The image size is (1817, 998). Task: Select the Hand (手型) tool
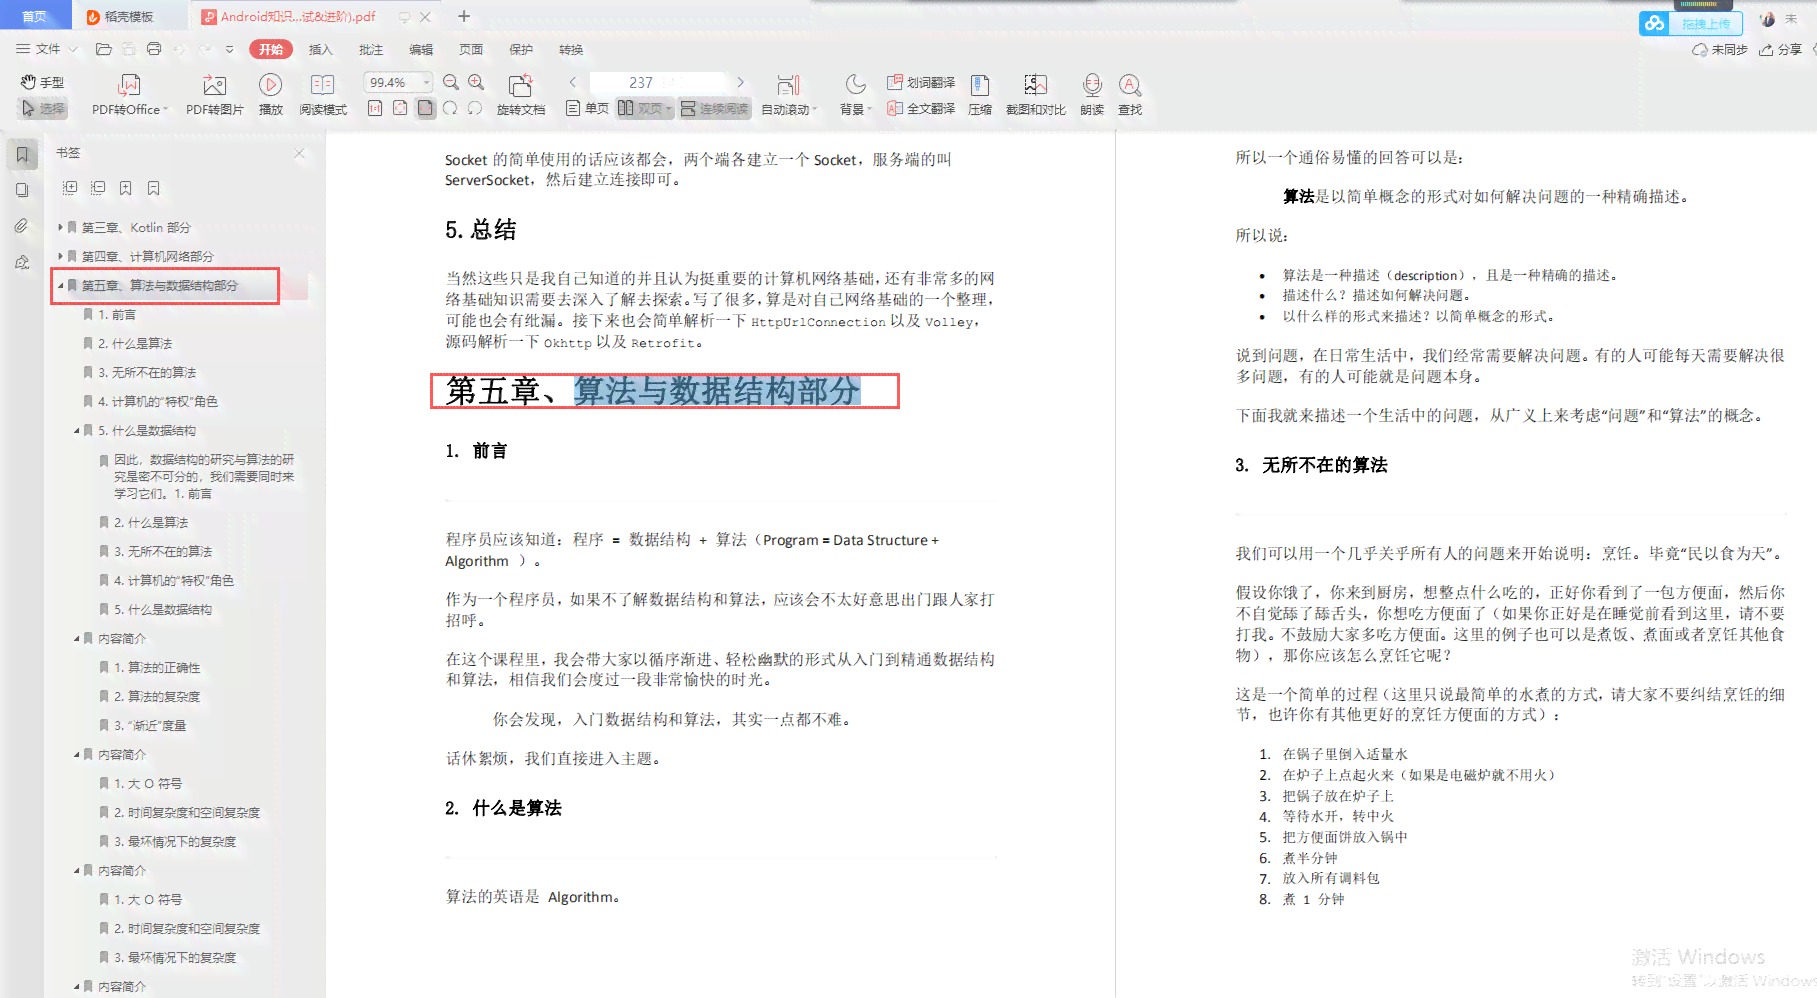click(x=42, y=82)
